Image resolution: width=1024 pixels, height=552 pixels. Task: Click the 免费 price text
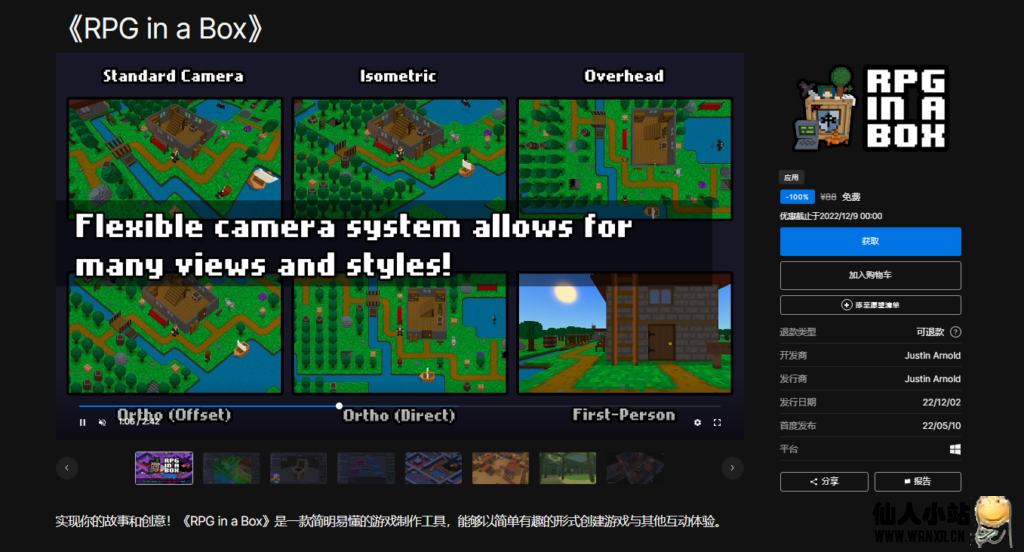pos(851,197)
